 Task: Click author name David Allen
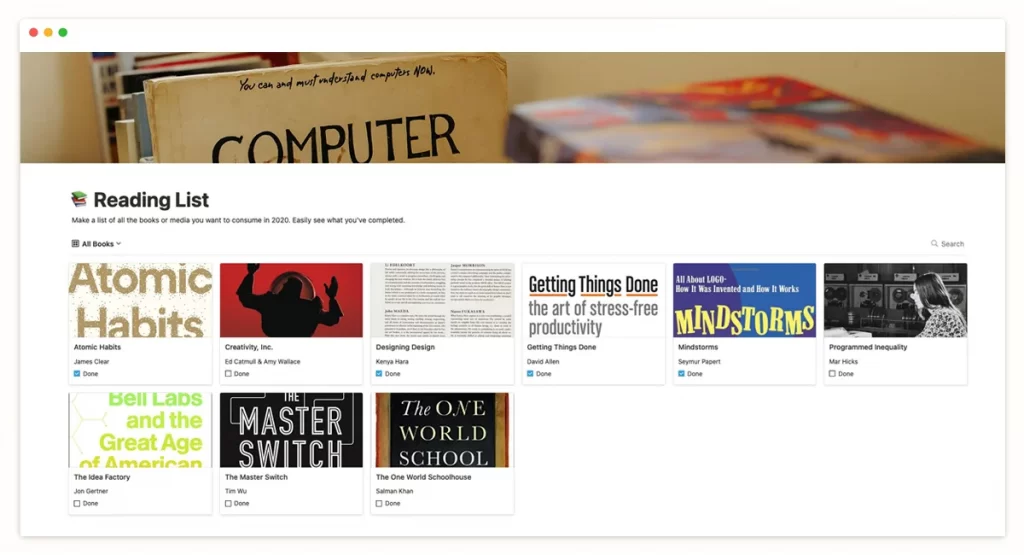tap(543, 361)
